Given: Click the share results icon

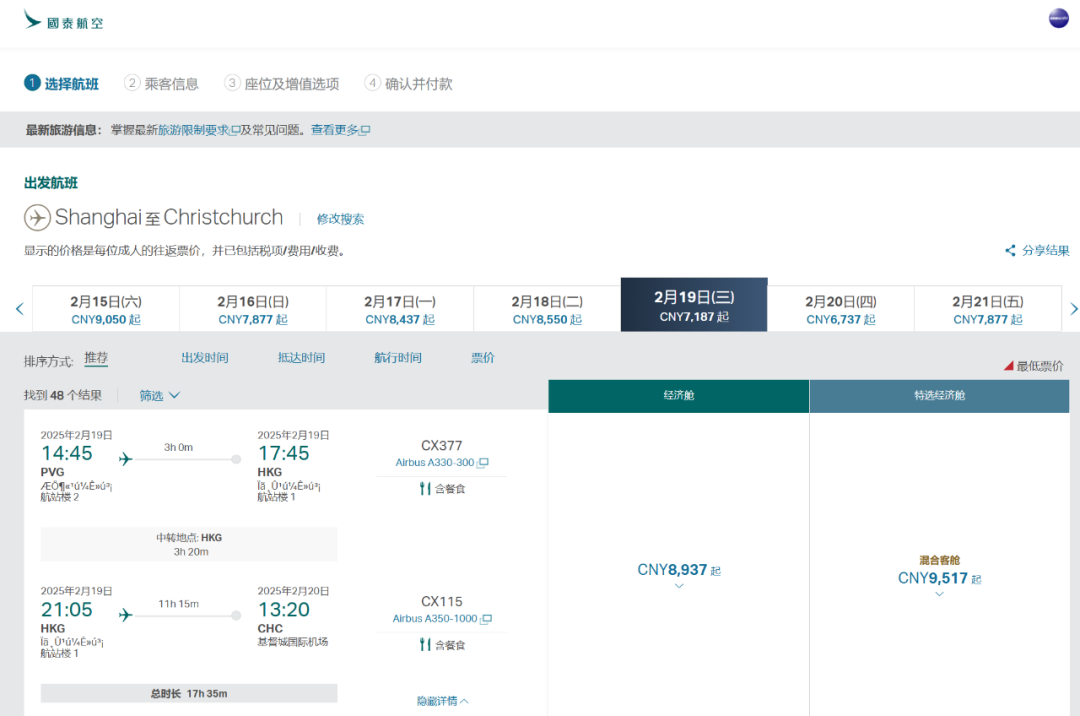Looking at the screenshot, I should coord(1008,250).
